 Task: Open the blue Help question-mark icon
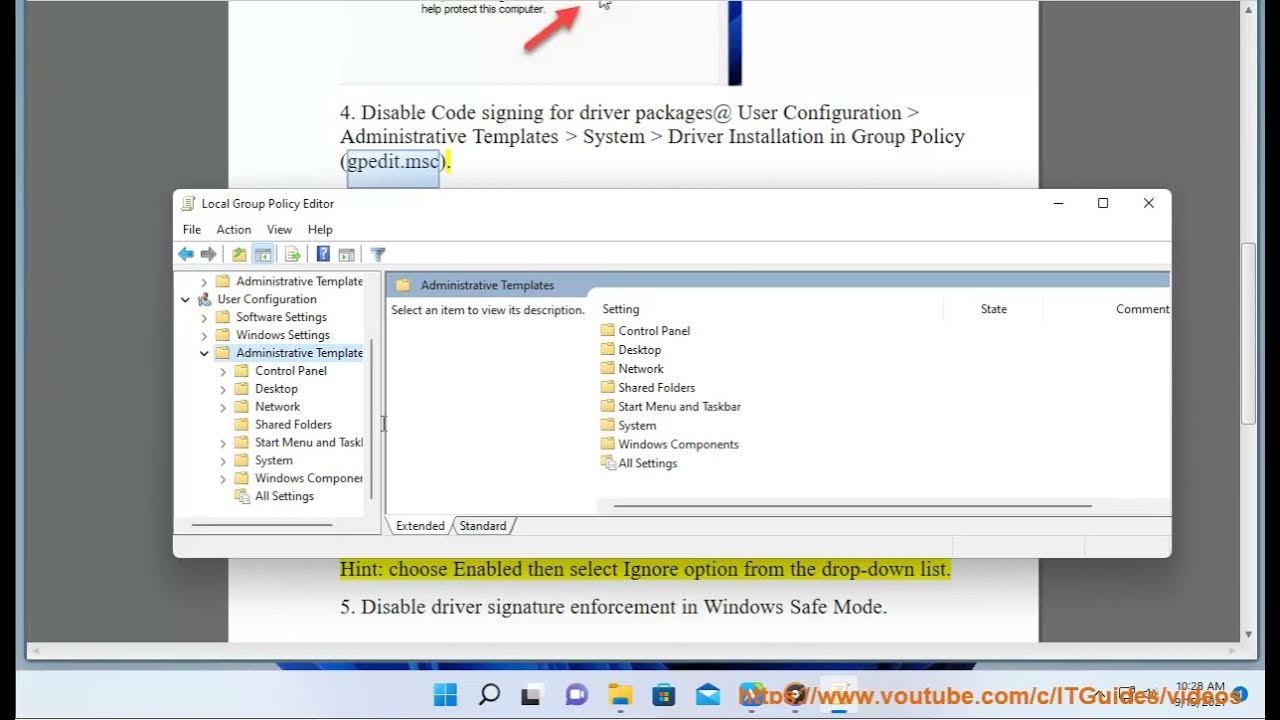[323, 255]
